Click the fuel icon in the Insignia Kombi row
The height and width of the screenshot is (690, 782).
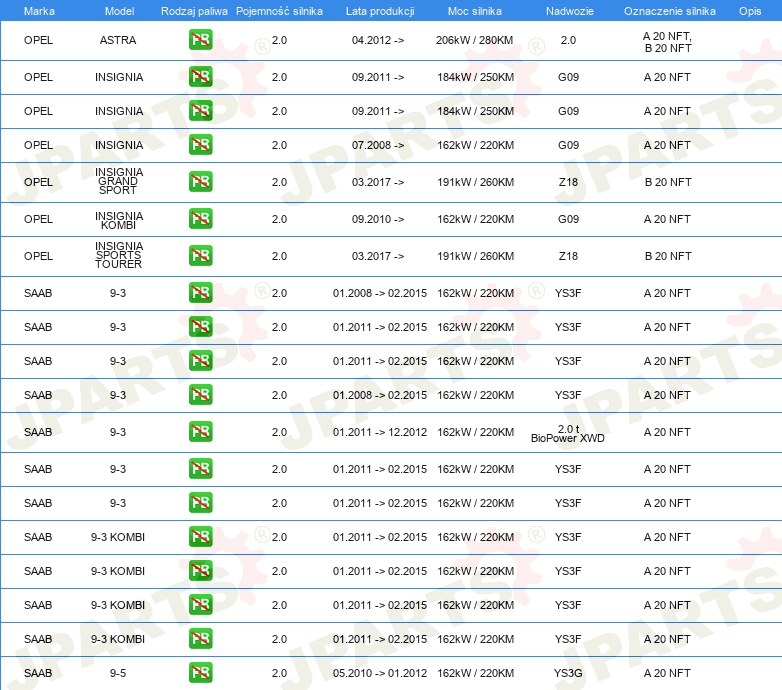click(200, 219)
